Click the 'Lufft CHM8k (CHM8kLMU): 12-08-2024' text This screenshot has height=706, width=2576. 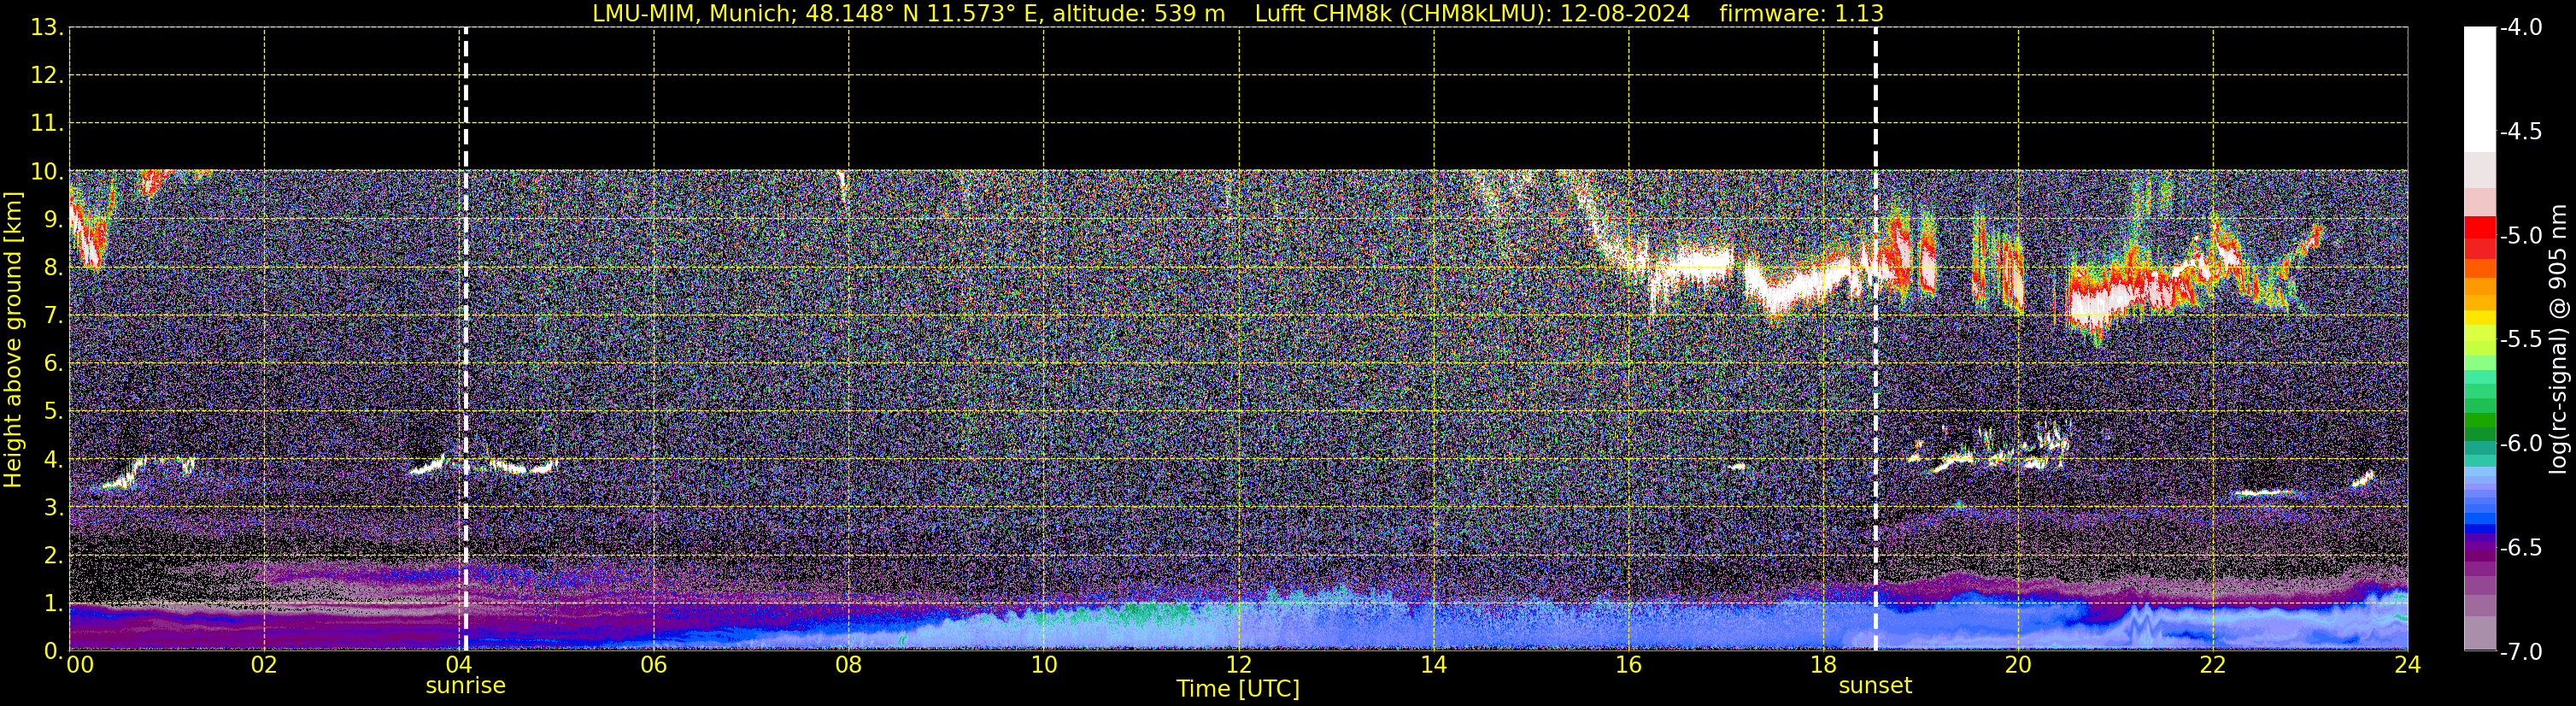1472,14
